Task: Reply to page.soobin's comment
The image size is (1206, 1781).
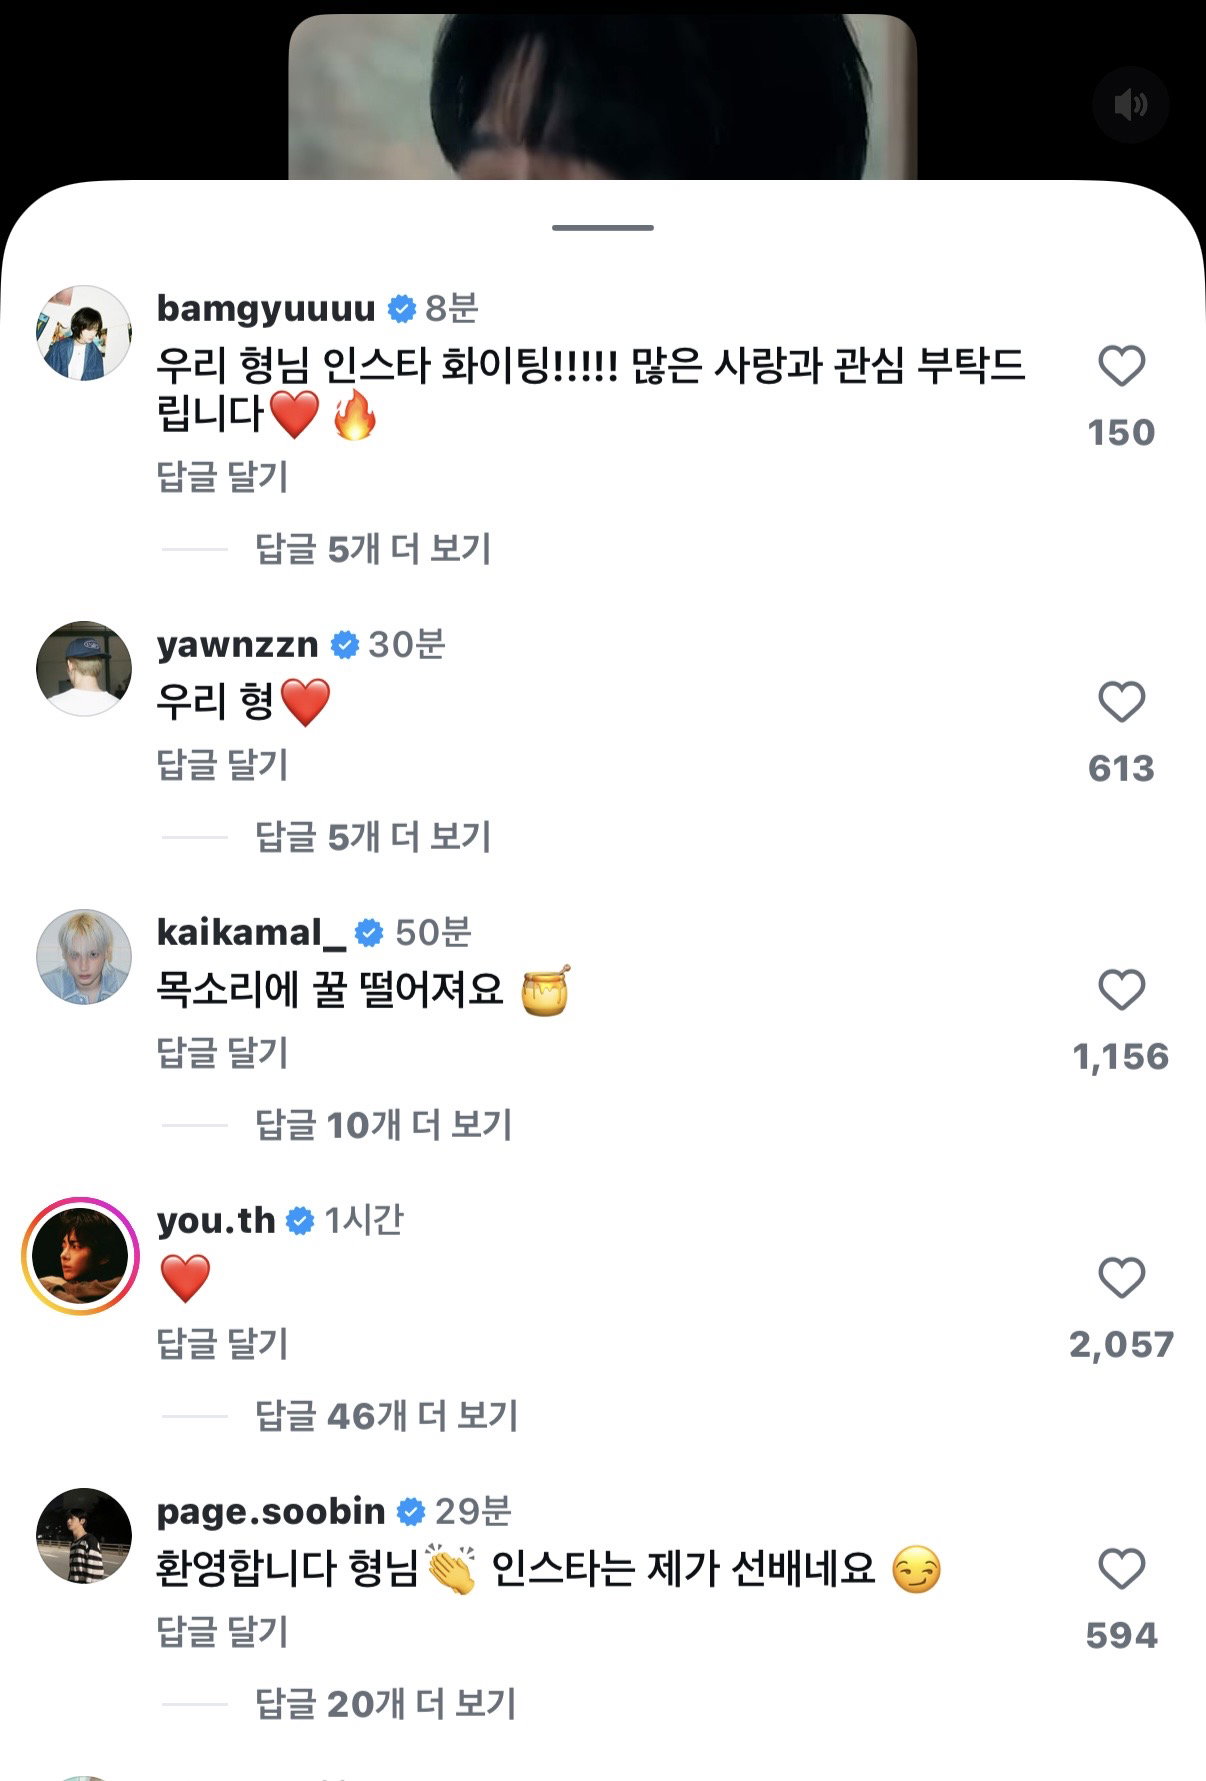Action: (222, 1632)
